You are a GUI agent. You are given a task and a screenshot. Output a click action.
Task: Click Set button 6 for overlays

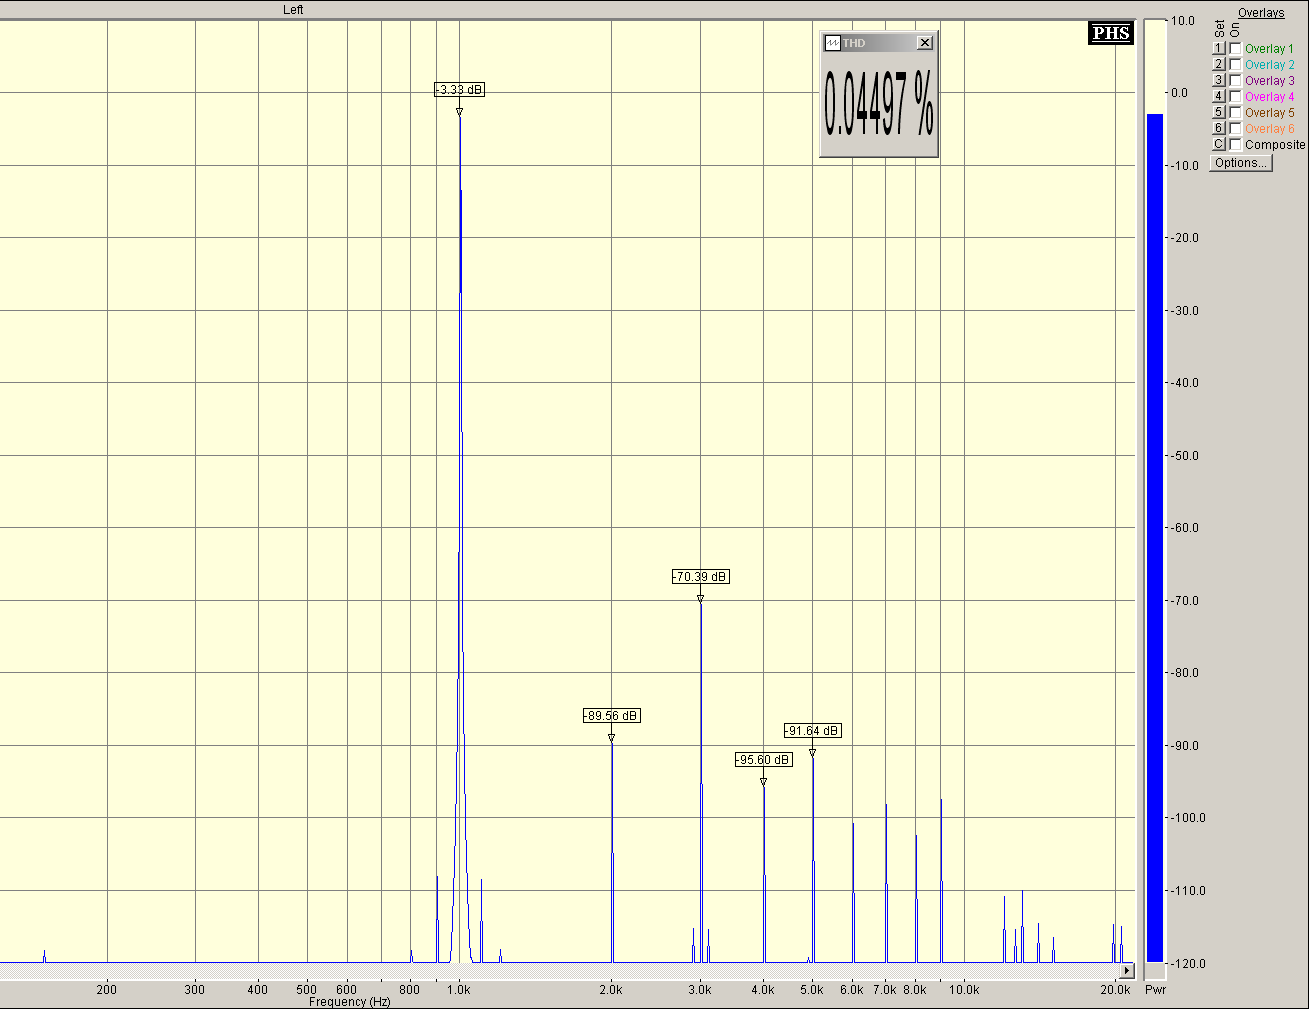(1219, 128)
